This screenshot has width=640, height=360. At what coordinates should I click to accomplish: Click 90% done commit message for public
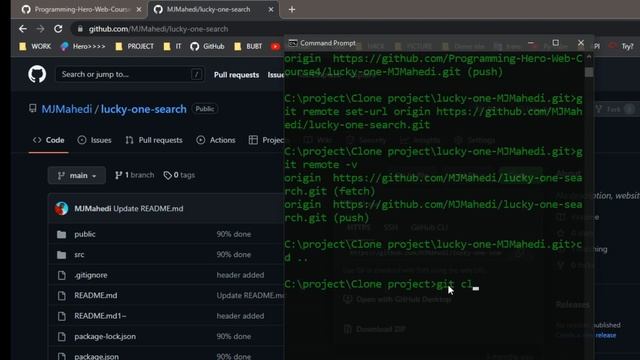pyautogui.click(x=234, y=234)
